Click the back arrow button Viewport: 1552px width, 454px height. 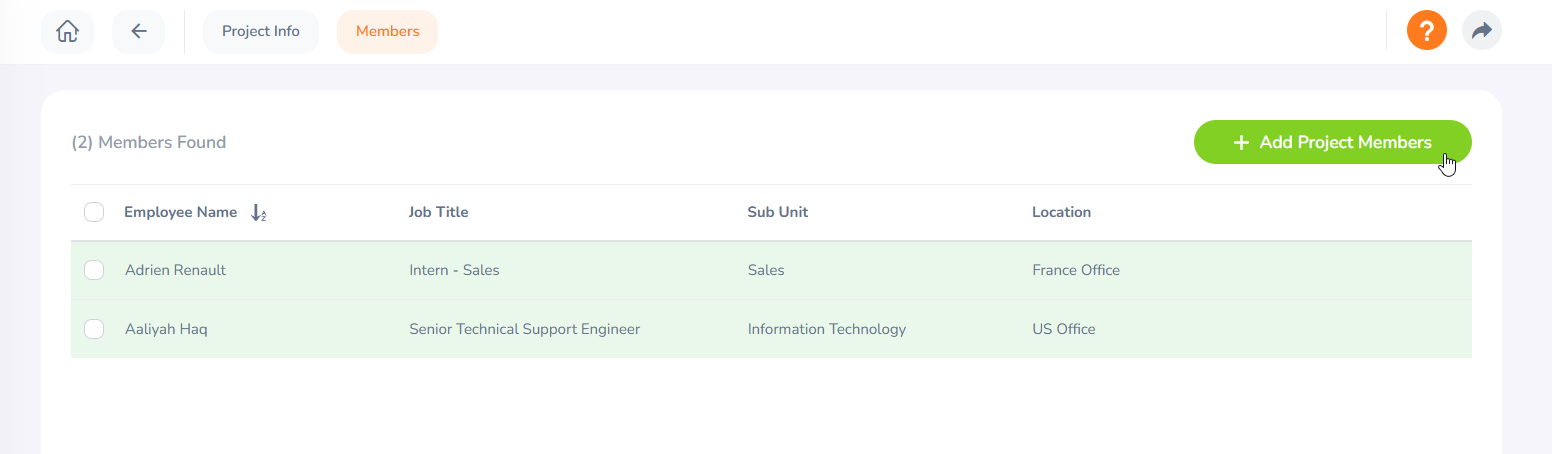[x=139, y=32]
